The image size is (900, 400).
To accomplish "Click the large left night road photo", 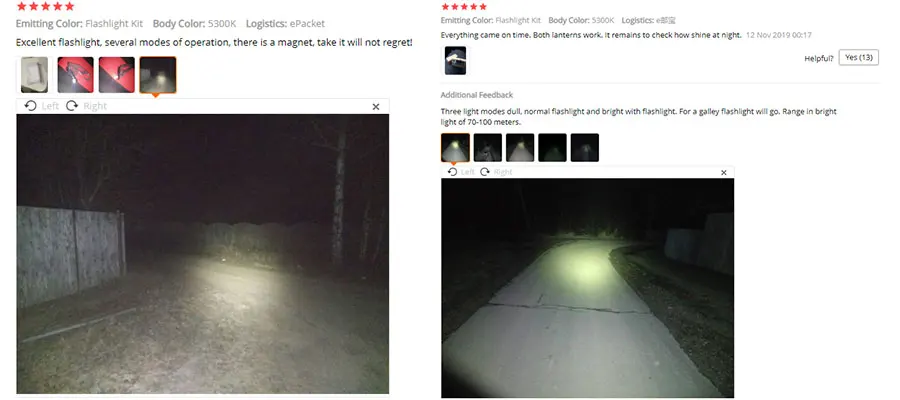I will click(x=203, y=254).
